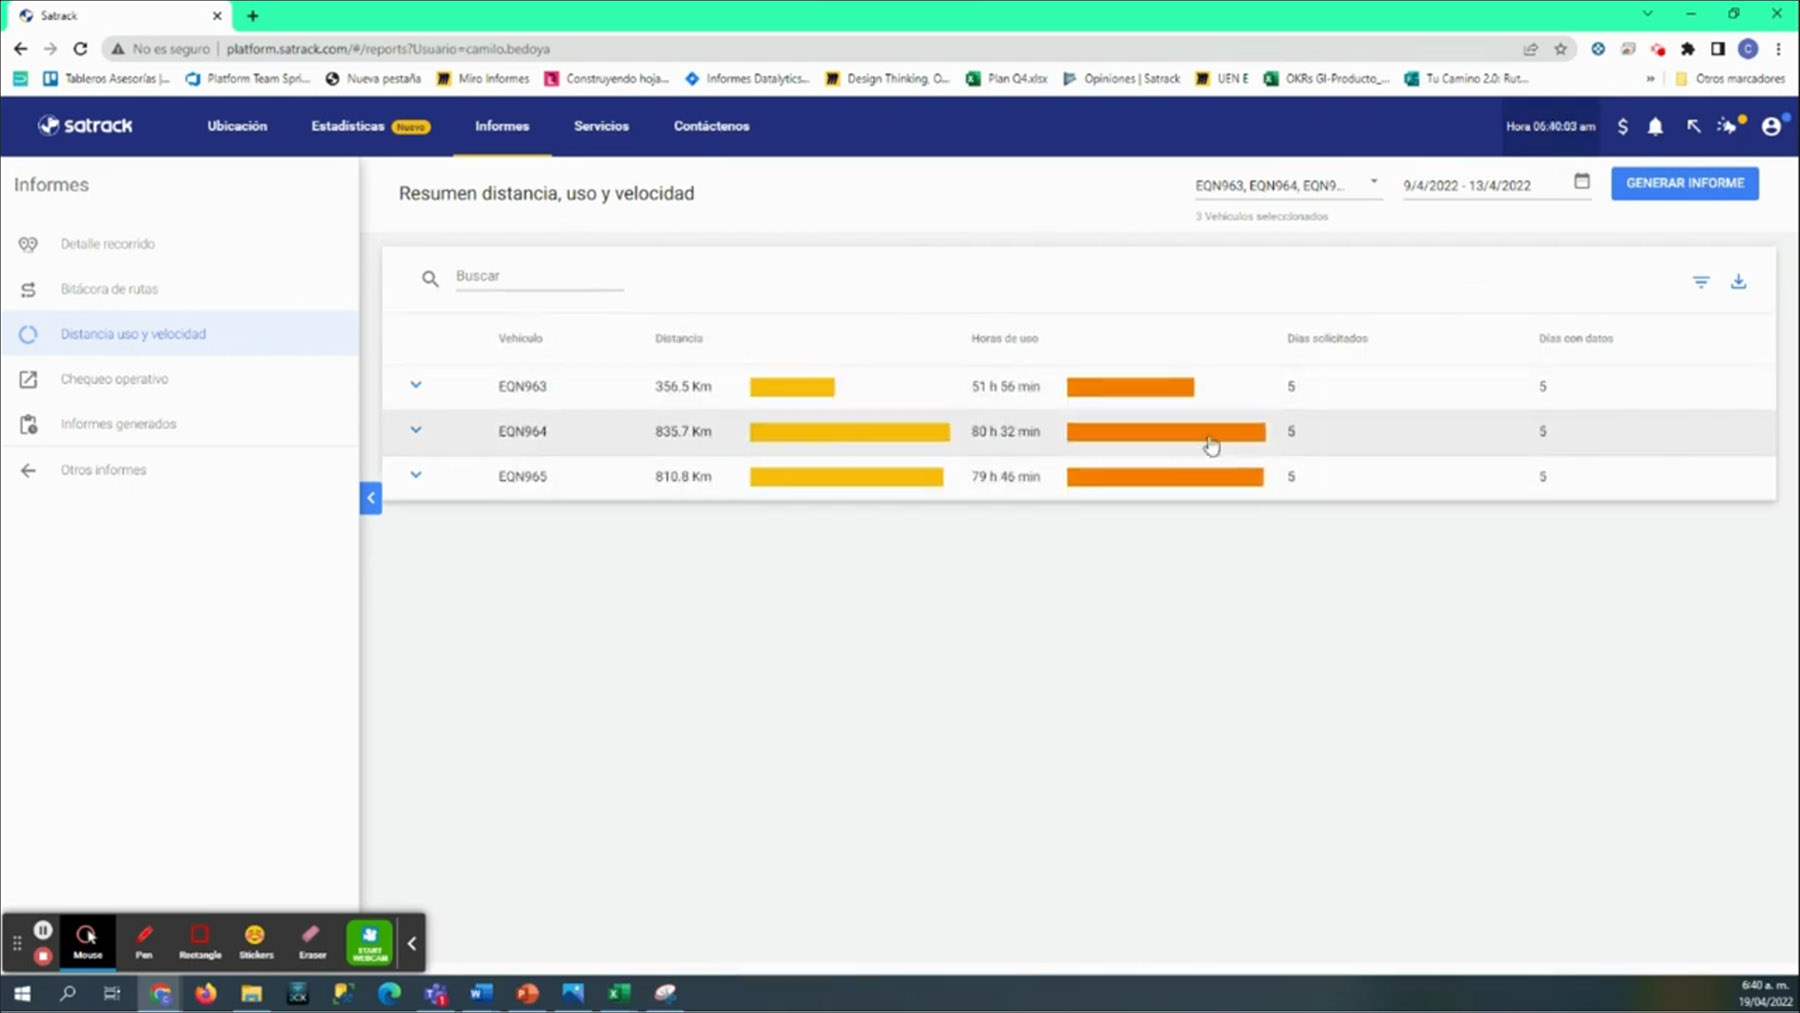Go to the Ubicación menu tab
1800x1013 pixels.
click(x=237, y=126)
